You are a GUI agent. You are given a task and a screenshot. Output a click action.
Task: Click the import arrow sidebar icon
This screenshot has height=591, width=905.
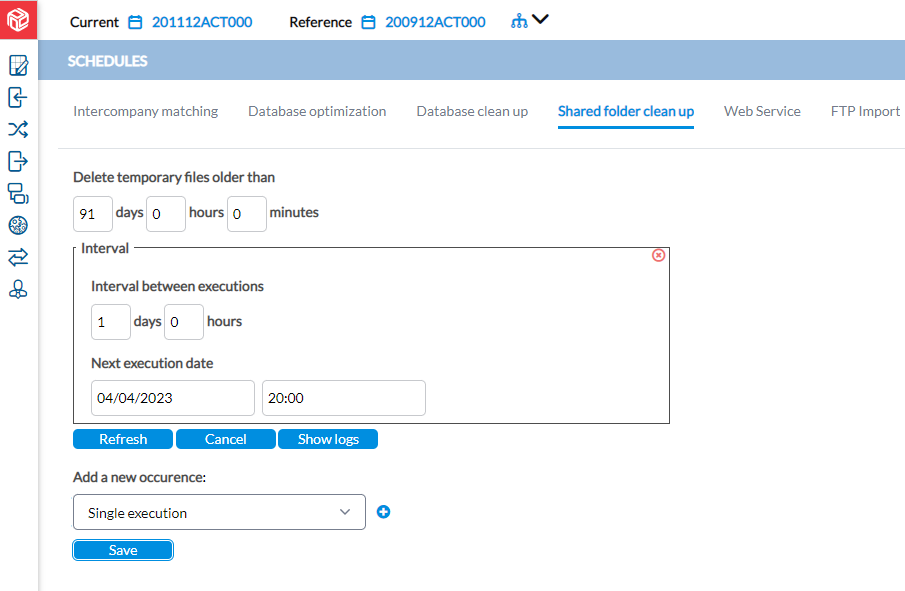18,98
